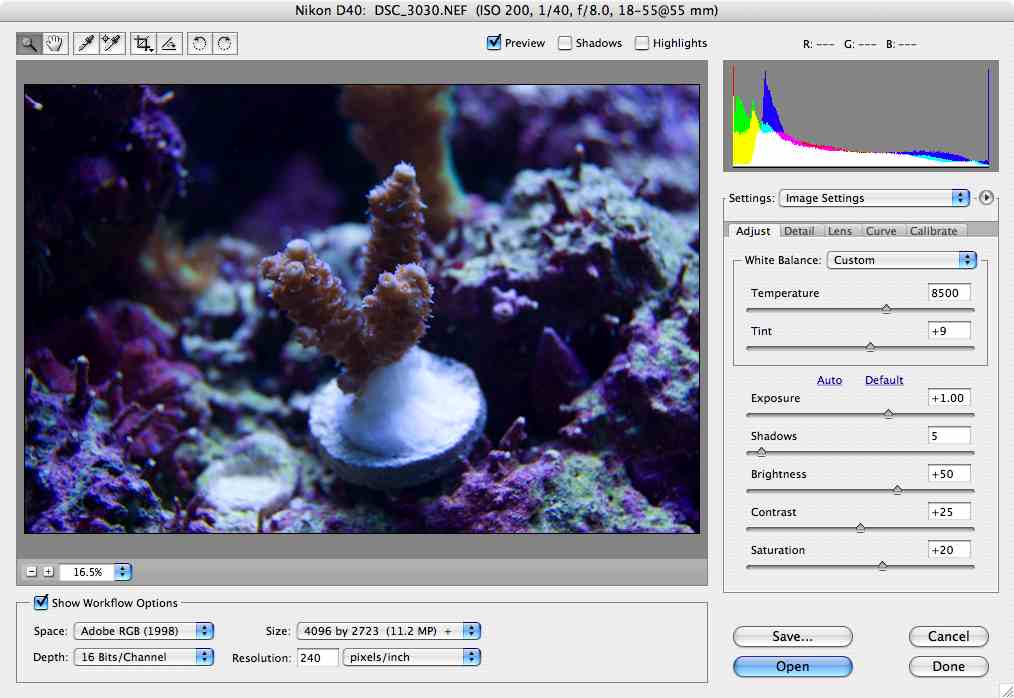This screenshot has height=698, width=1014.
Task: Click the coral preview image
Action: [x=362, y=309]
